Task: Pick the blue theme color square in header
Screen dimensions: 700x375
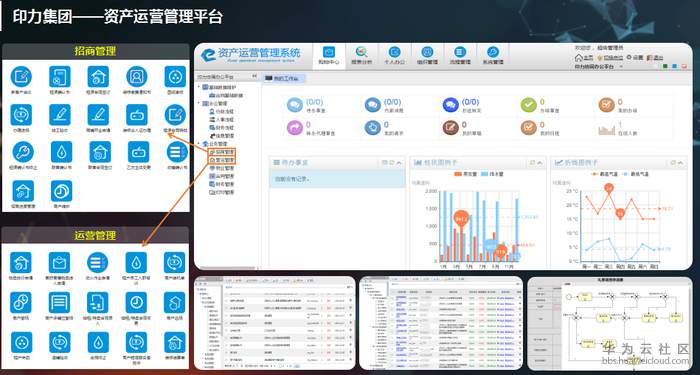Action: pos(675,67)
